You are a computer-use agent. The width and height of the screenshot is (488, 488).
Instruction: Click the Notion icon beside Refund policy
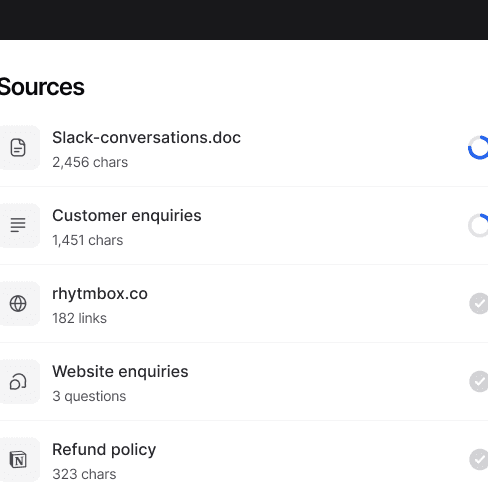[x=18, y=459]
